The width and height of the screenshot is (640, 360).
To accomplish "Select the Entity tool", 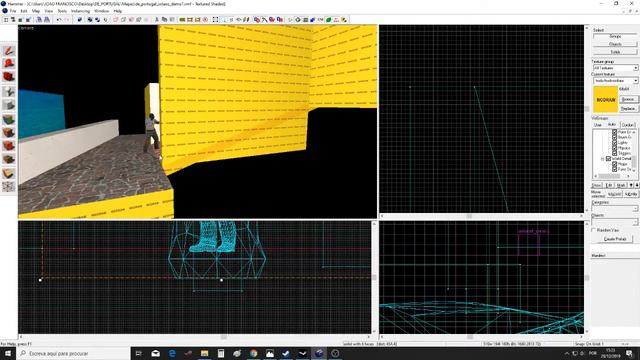I will 9,91.
